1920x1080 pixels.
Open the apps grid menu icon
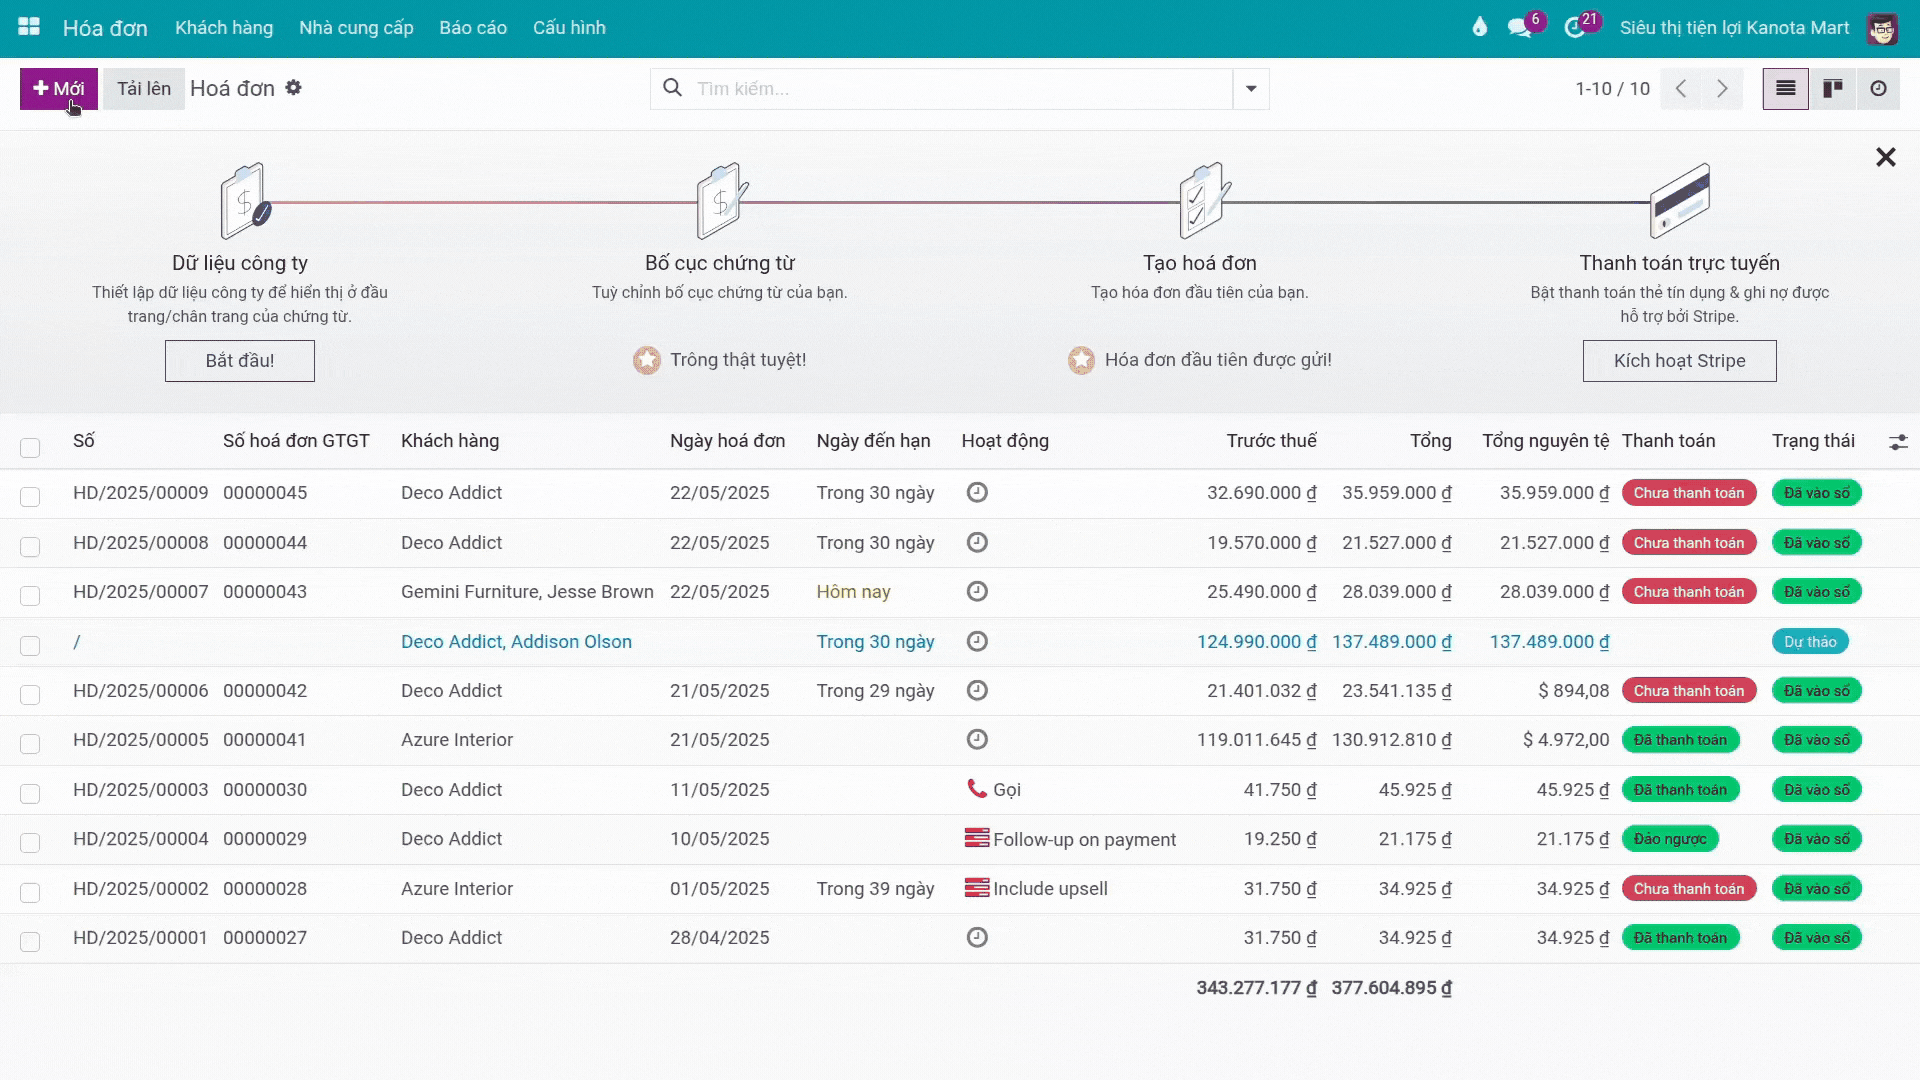[x=29, y=27]
